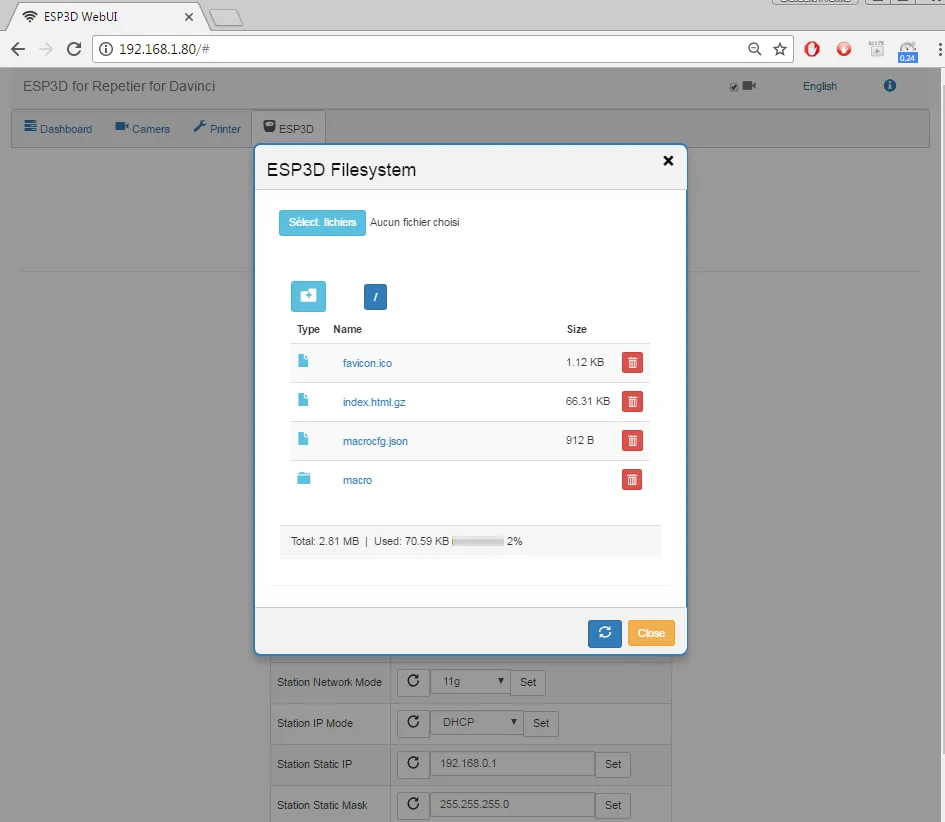Toggle the camera checkbox in header
The width and height of the screenshot is (945, 822).
pos(734,87)
